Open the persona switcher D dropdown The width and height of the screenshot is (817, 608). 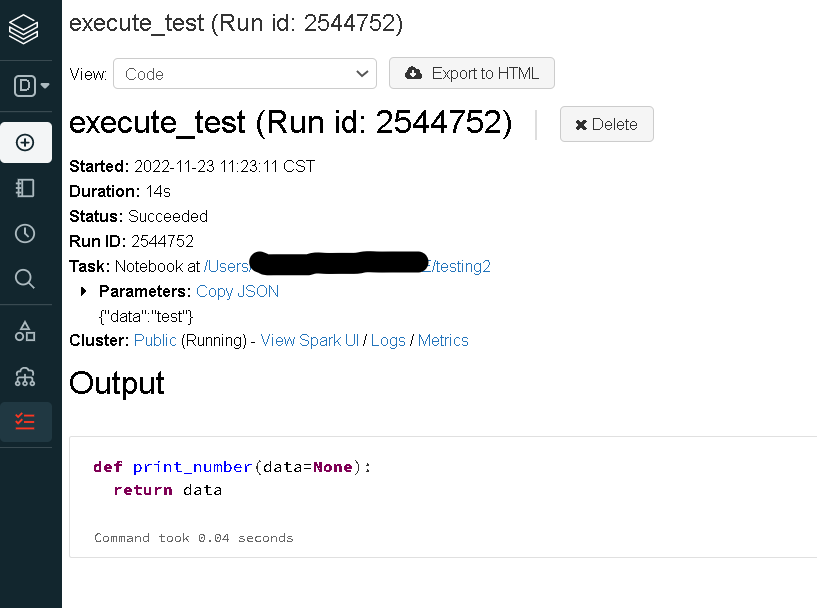[x=31, y=86]
